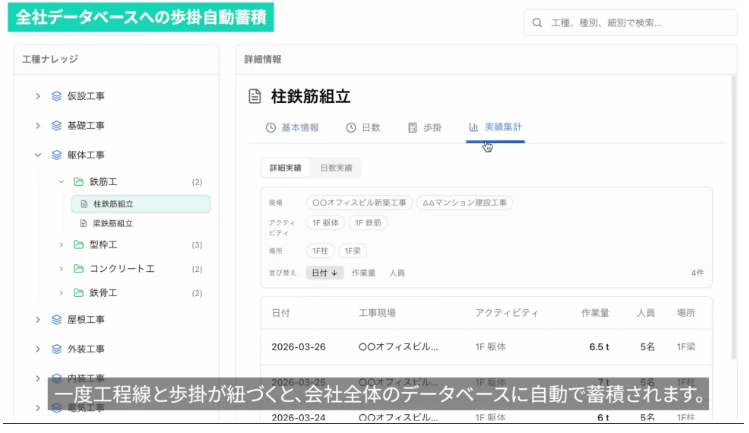
Task: Select the 詳細実績 segment
Action: [x=286, y=168]
